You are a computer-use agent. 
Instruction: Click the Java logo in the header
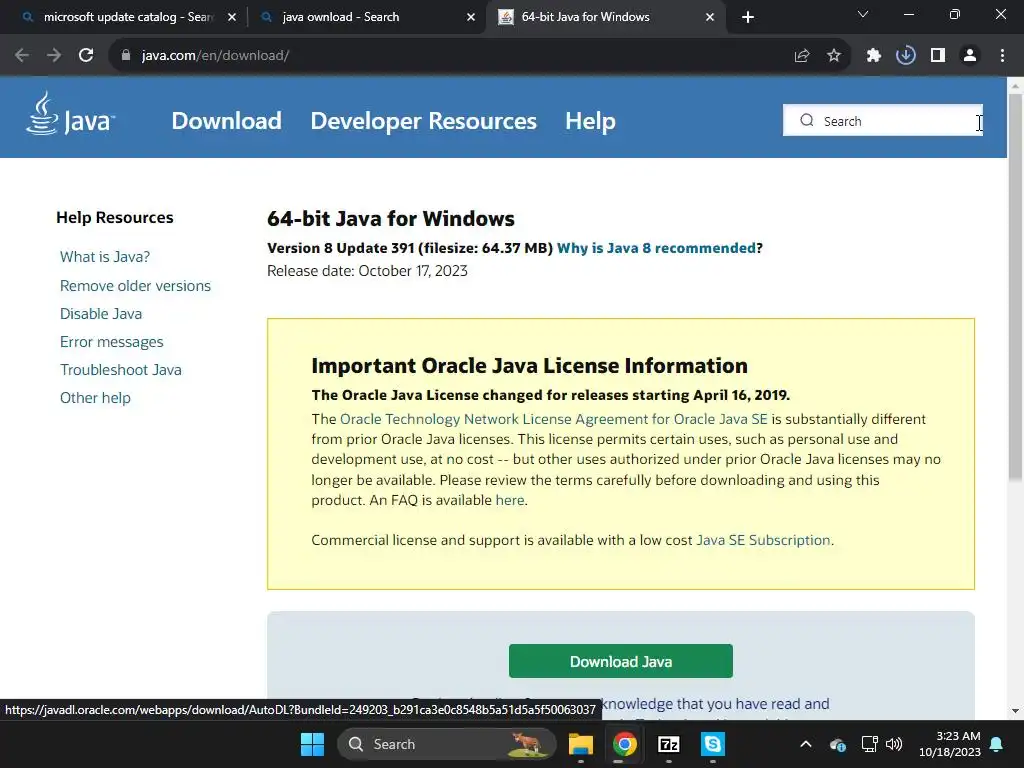tap(71, 114)
